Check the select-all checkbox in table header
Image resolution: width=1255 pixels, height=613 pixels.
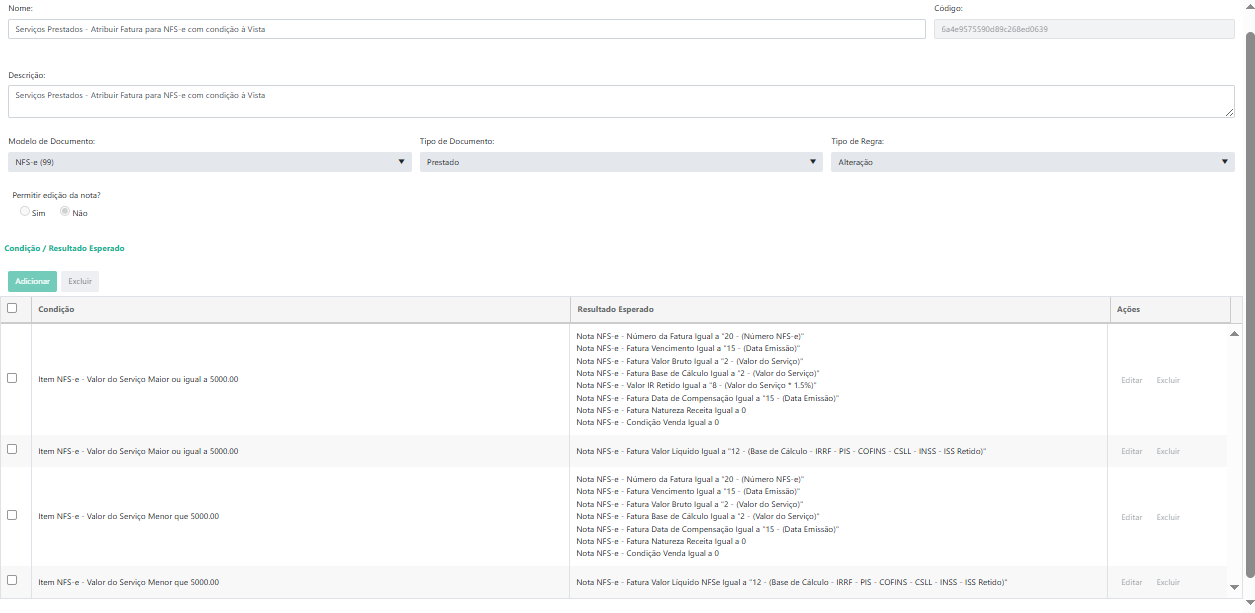click(12, 308)
